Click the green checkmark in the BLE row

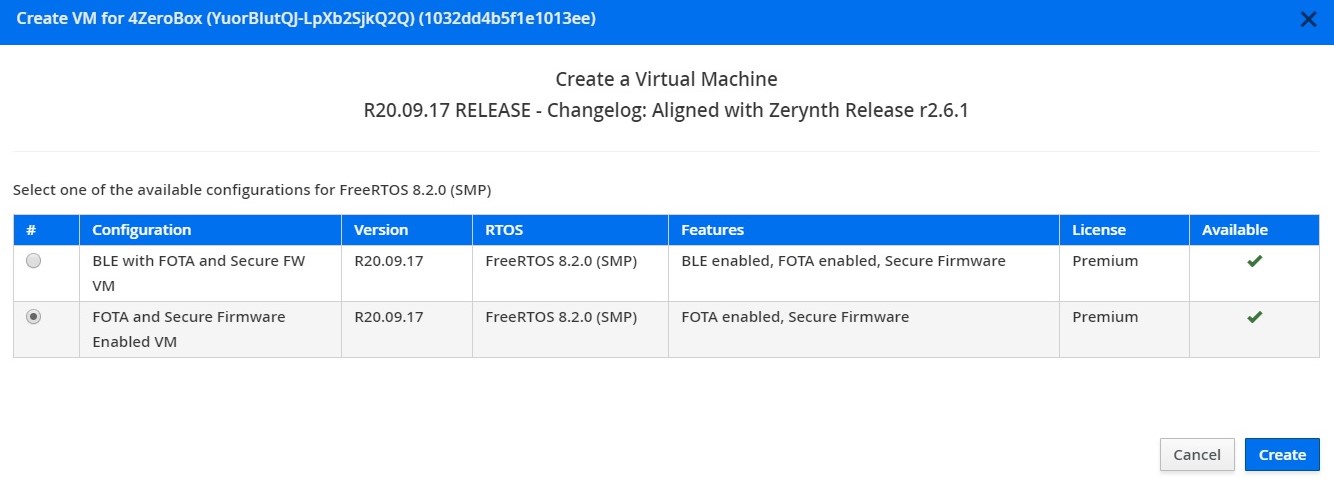pyautogui.click(x=1254, y=261)
